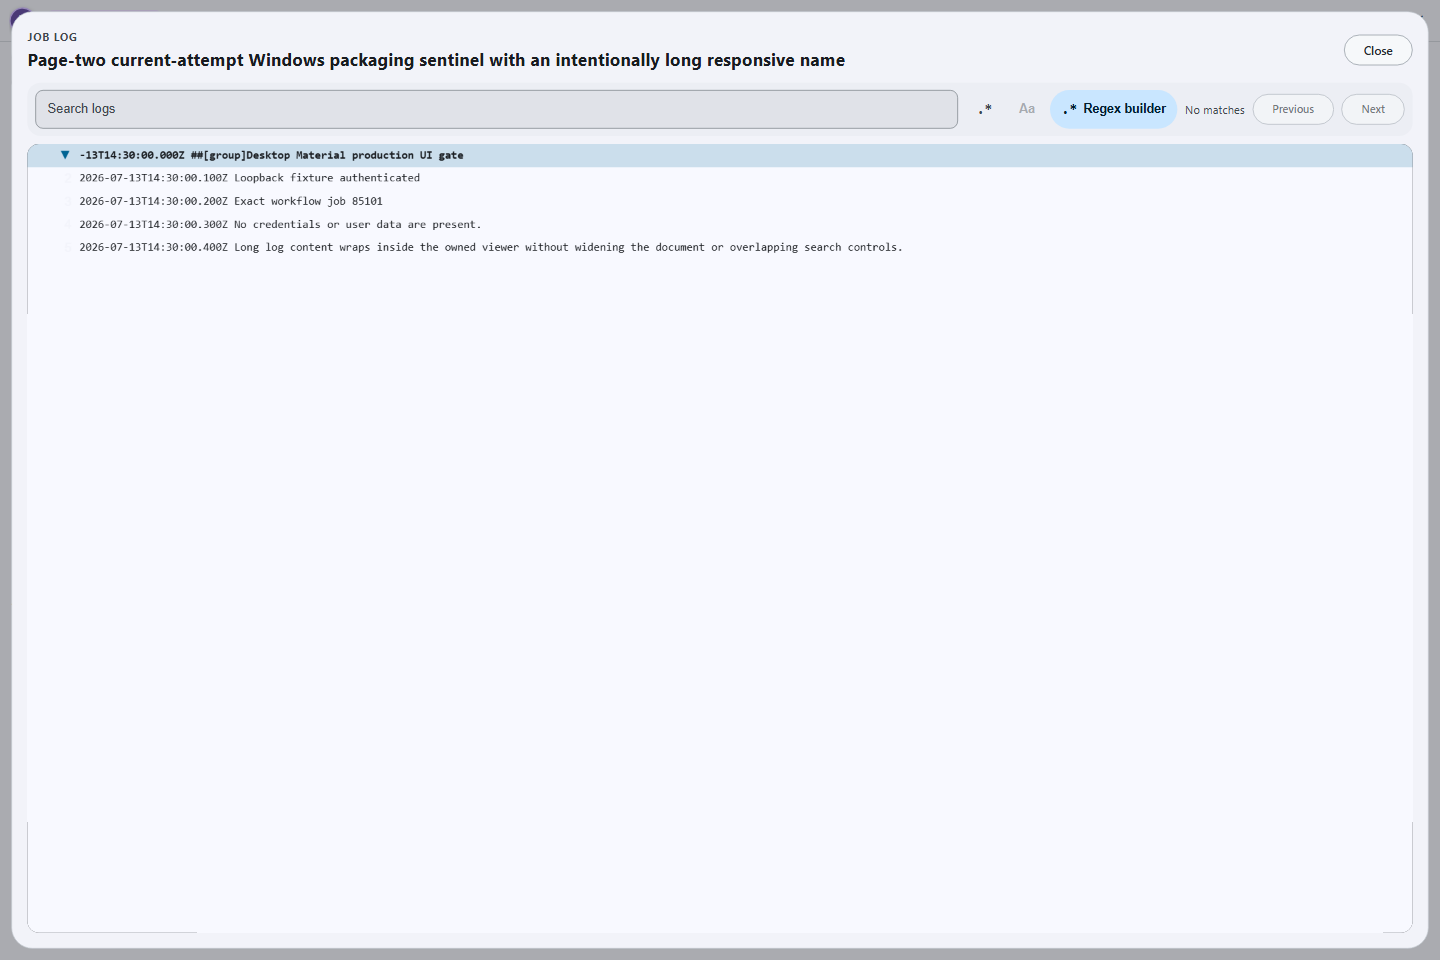Screen dimensions: 1440x960
Task: Click the JOB LOG label
Action: (52, 37)
